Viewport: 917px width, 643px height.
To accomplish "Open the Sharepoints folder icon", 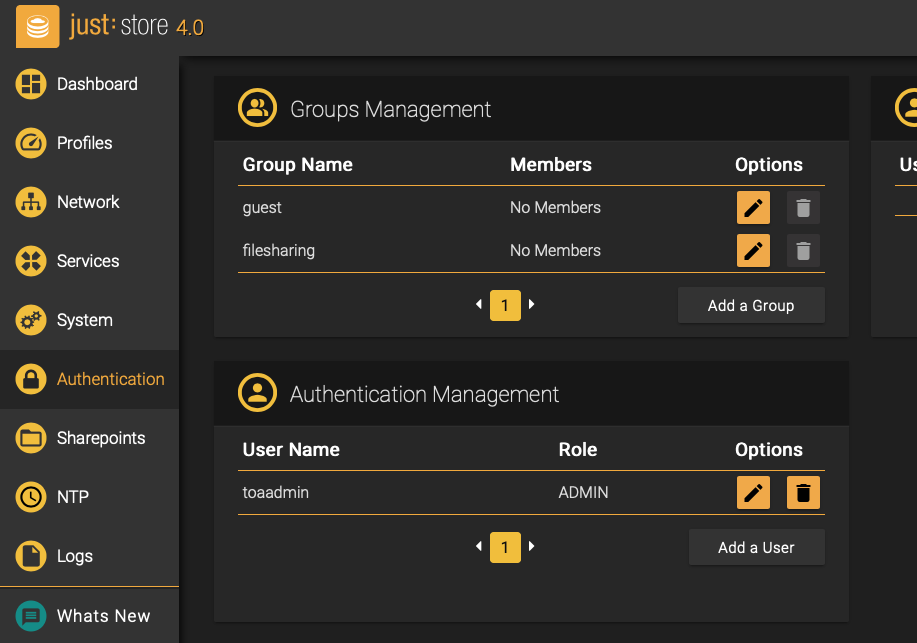I will (x=31, y=438).
